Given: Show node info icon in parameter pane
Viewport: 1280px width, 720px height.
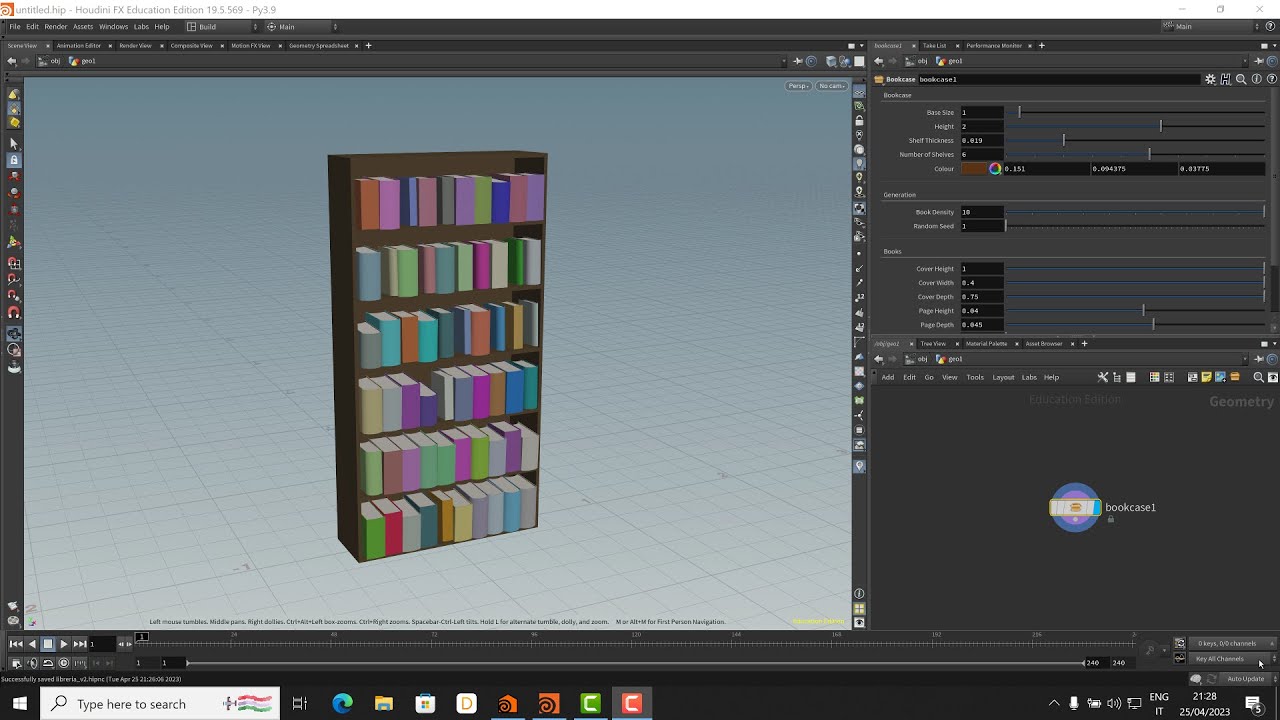Looking at the screenshot, I should (x=1257, y=79).
